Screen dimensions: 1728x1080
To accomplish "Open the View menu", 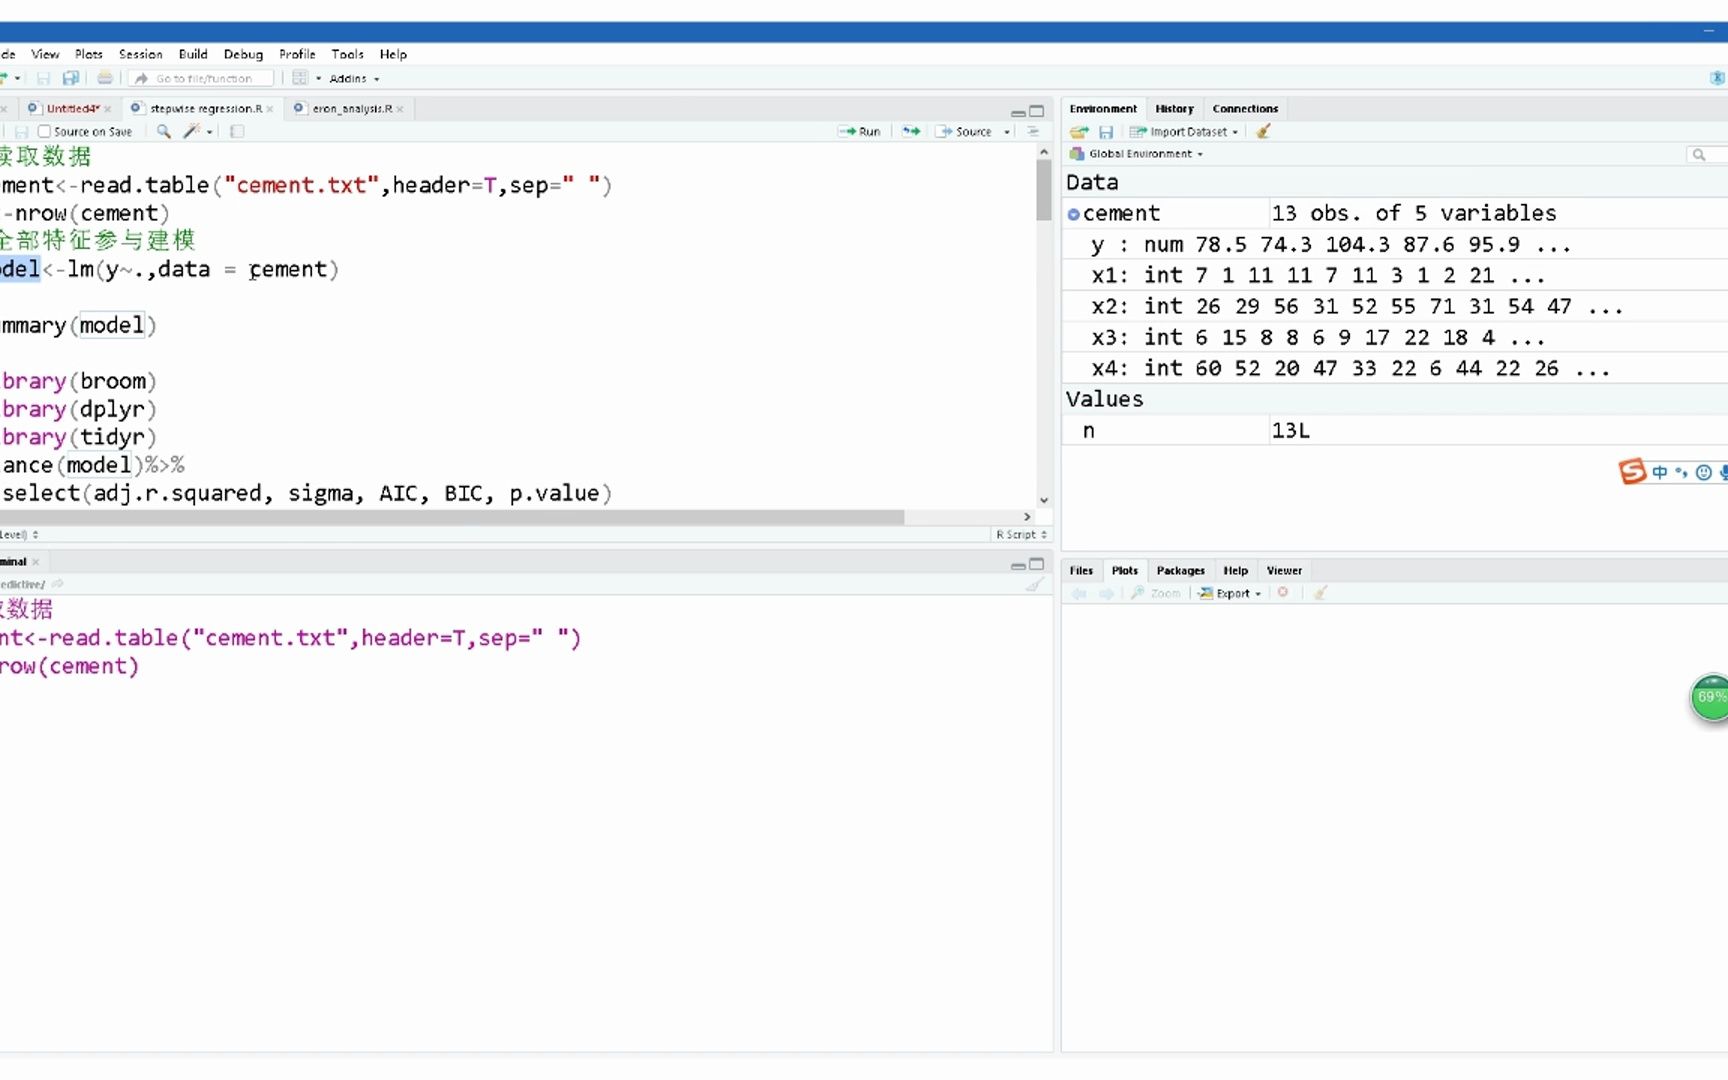I will click(x=45, y=54).
